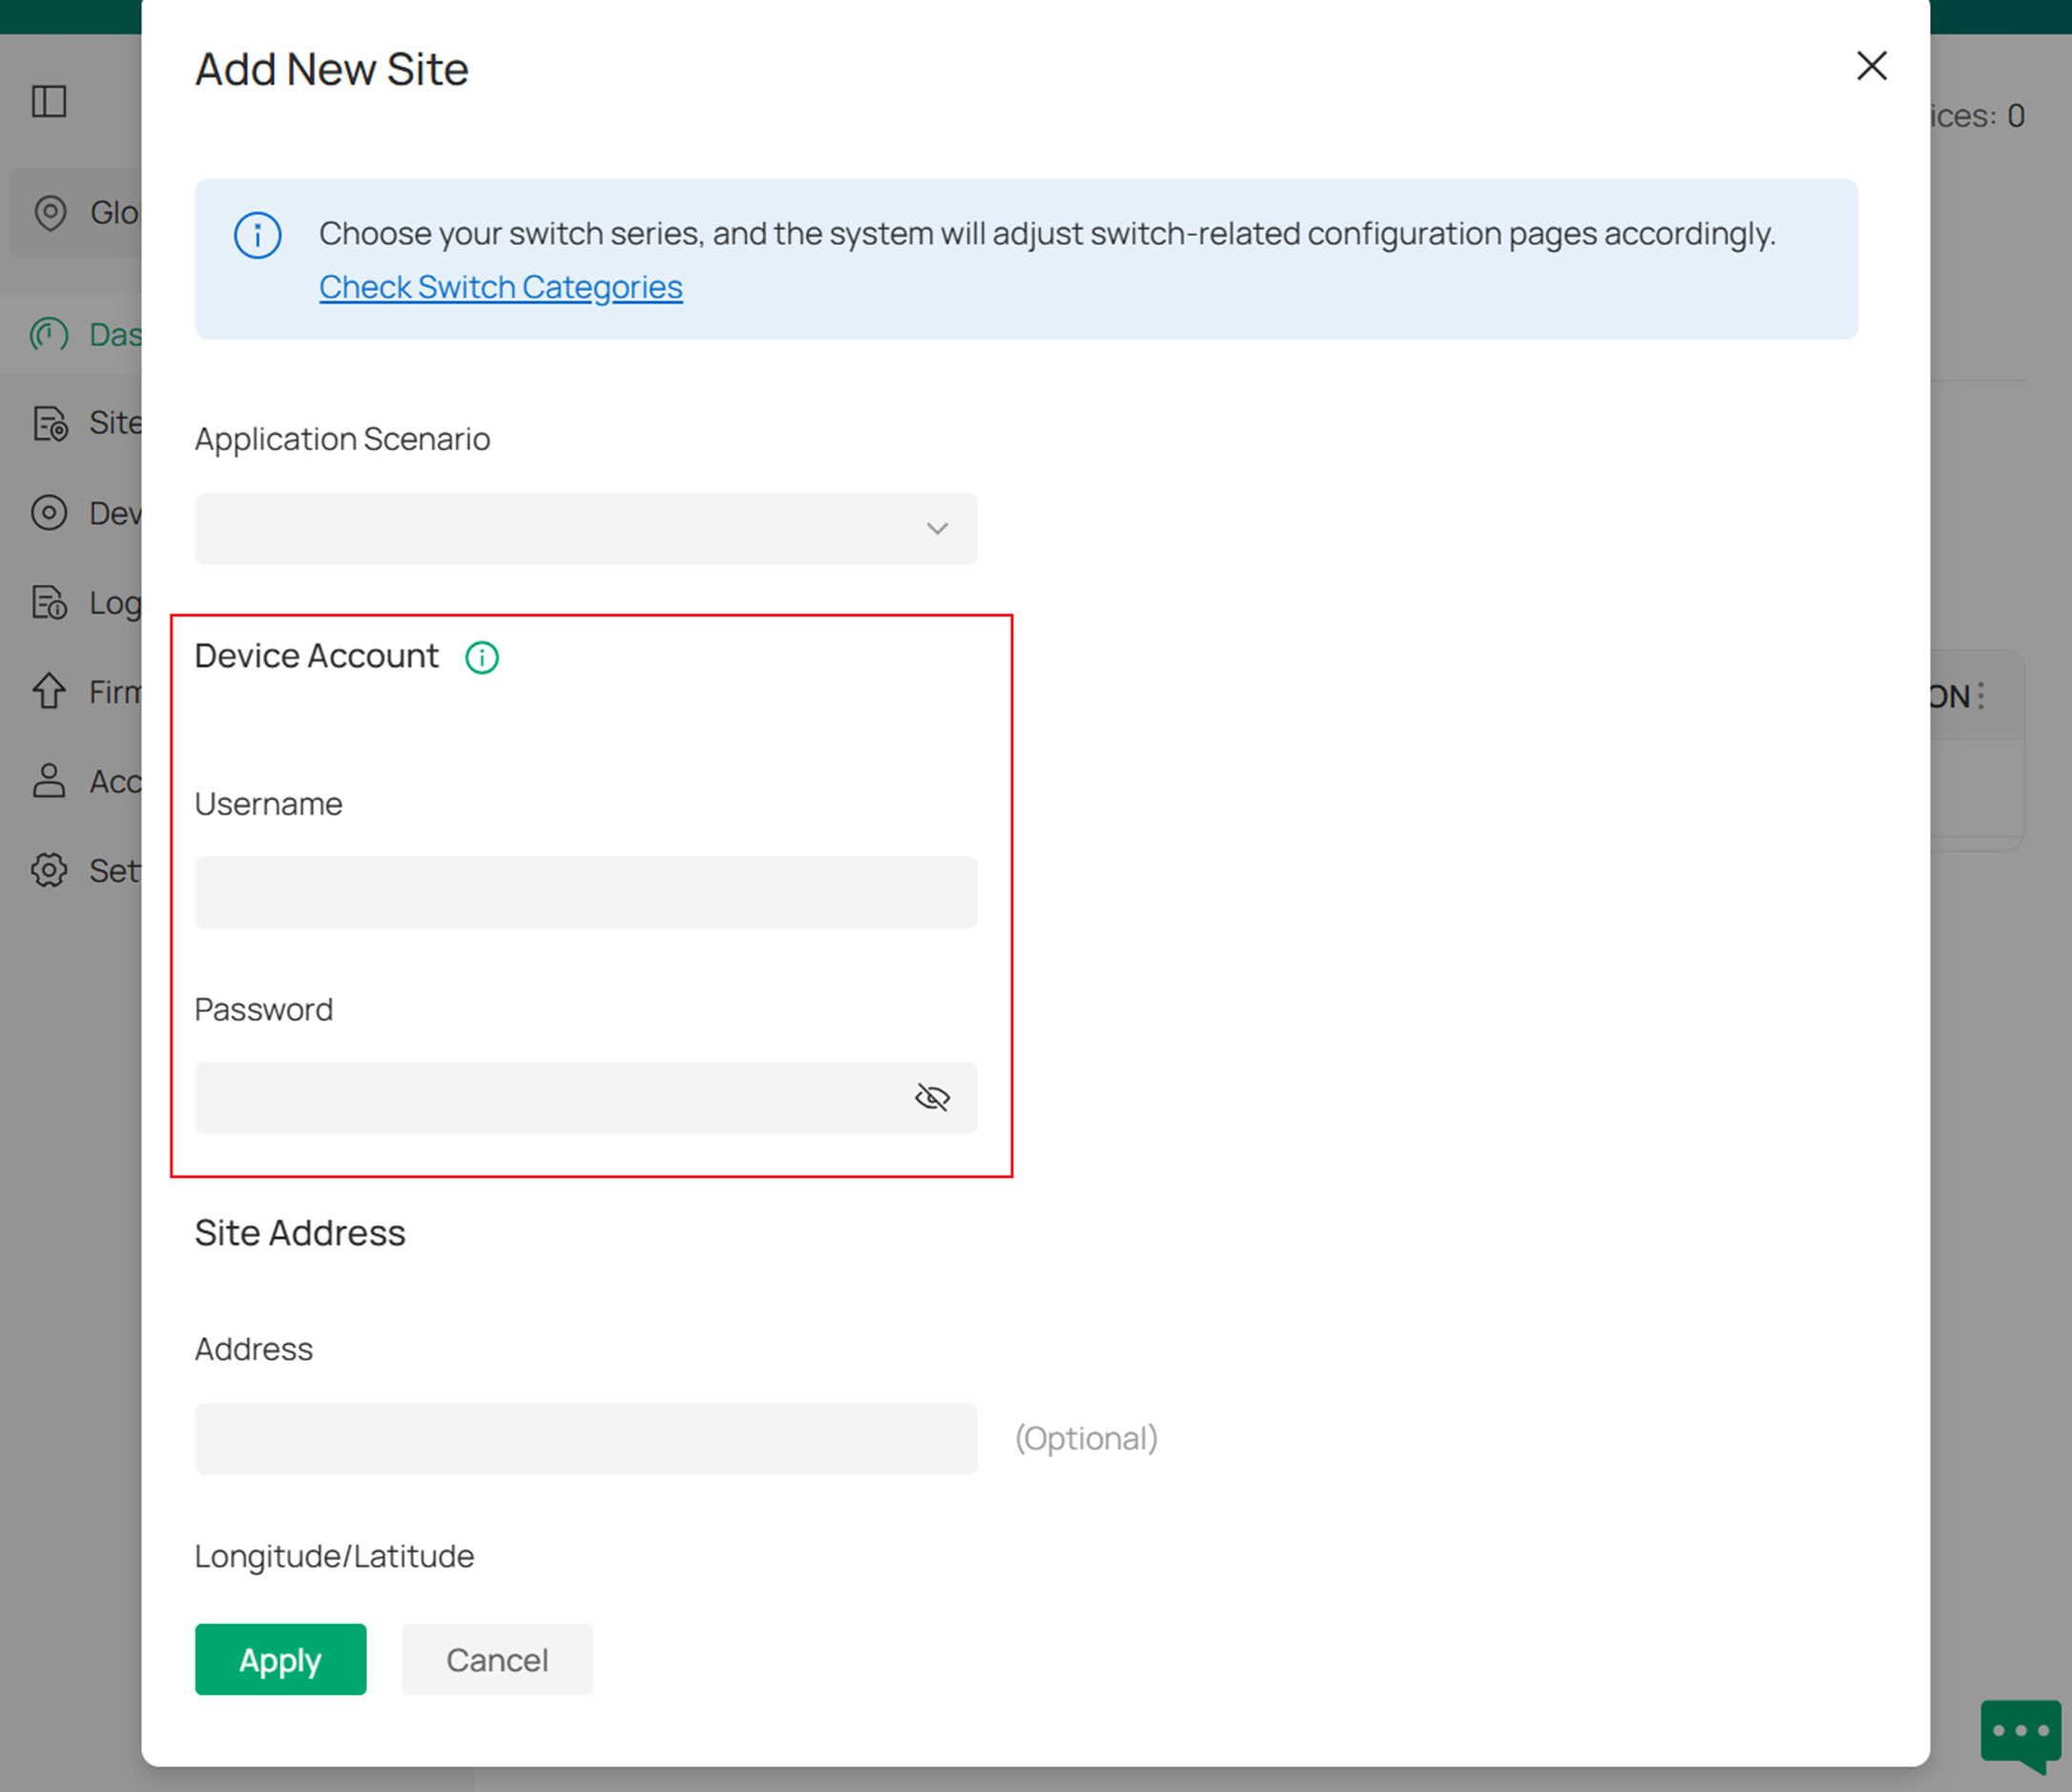Open the Check Switch Categories link
The width and height of the screenshot is (2072, 1792).
500,287
